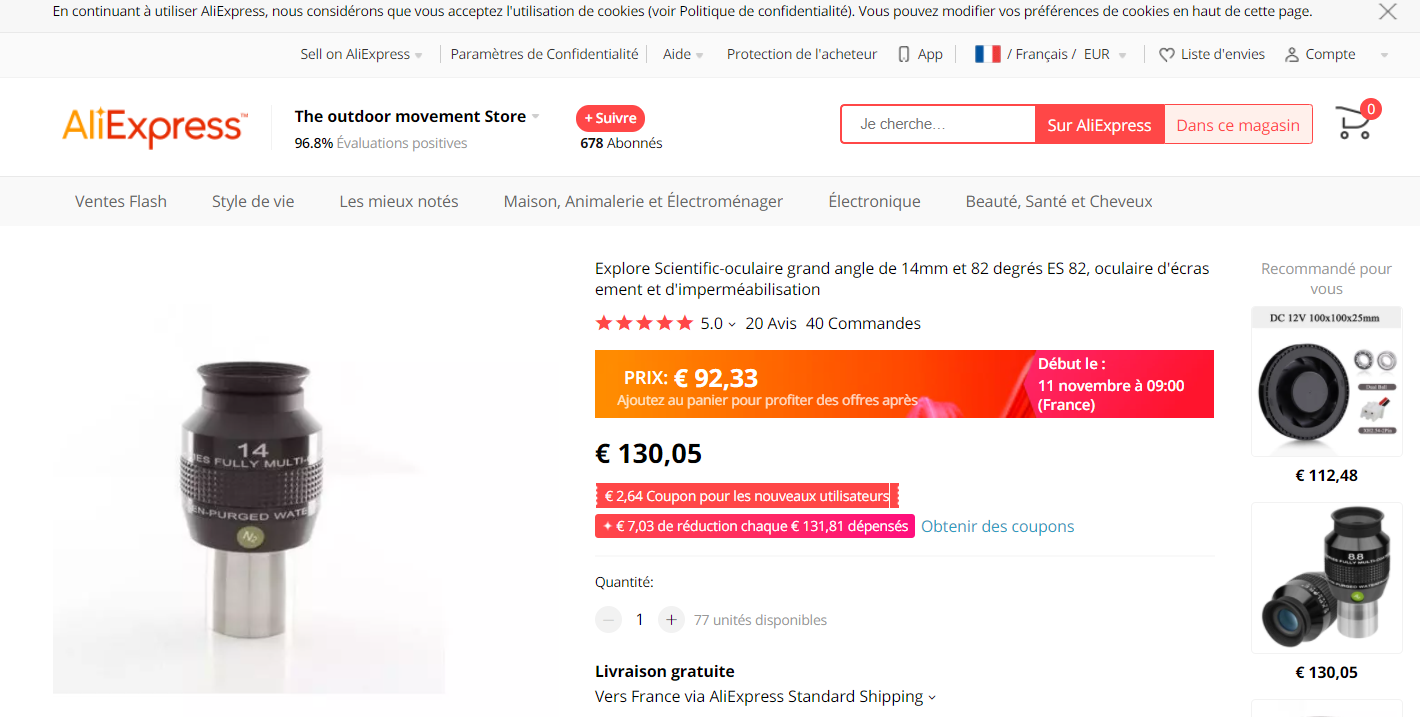Image resolution: width=1420 pixels, height=717 pixels.
Task: Open the recommended fan product thumbnail
Action: (x=1326, y=381)
